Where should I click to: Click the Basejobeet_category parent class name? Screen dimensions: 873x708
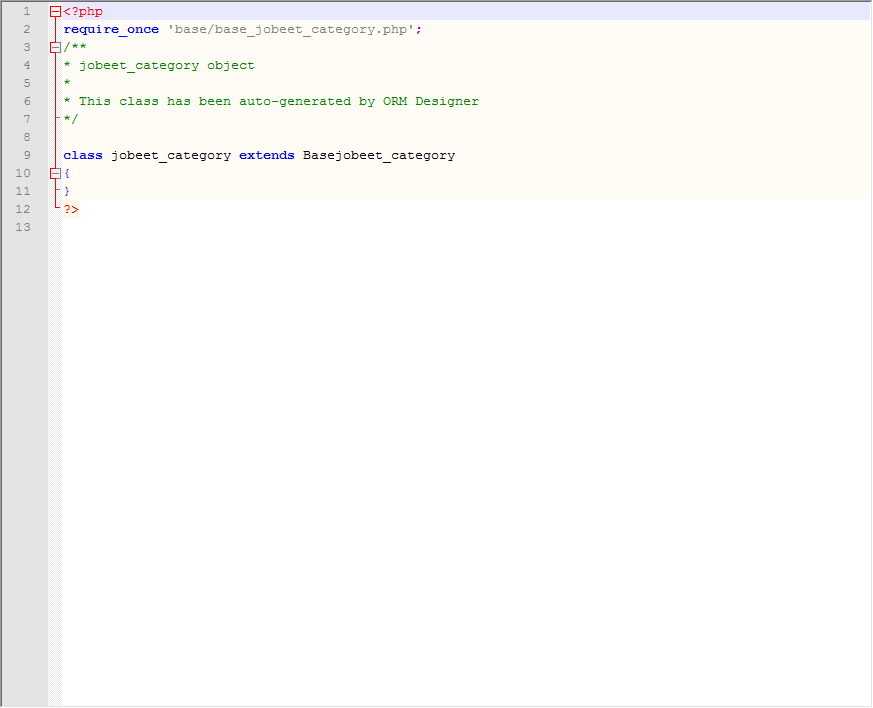point(378,156)
